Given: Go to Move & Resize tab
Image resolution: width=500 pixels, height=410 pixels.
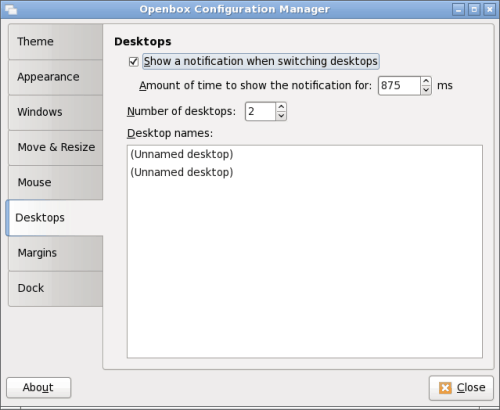Looking at the screenshot, I should (56, 147).
